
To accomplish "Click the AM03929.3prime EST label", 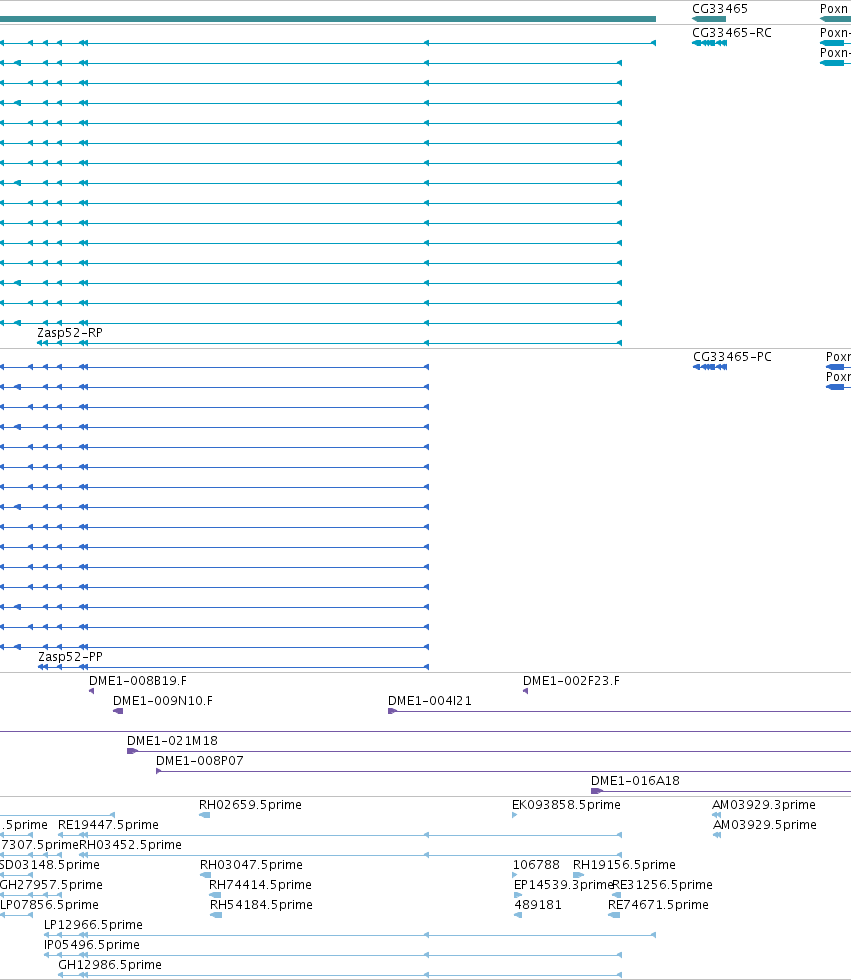I will (764, 804).
